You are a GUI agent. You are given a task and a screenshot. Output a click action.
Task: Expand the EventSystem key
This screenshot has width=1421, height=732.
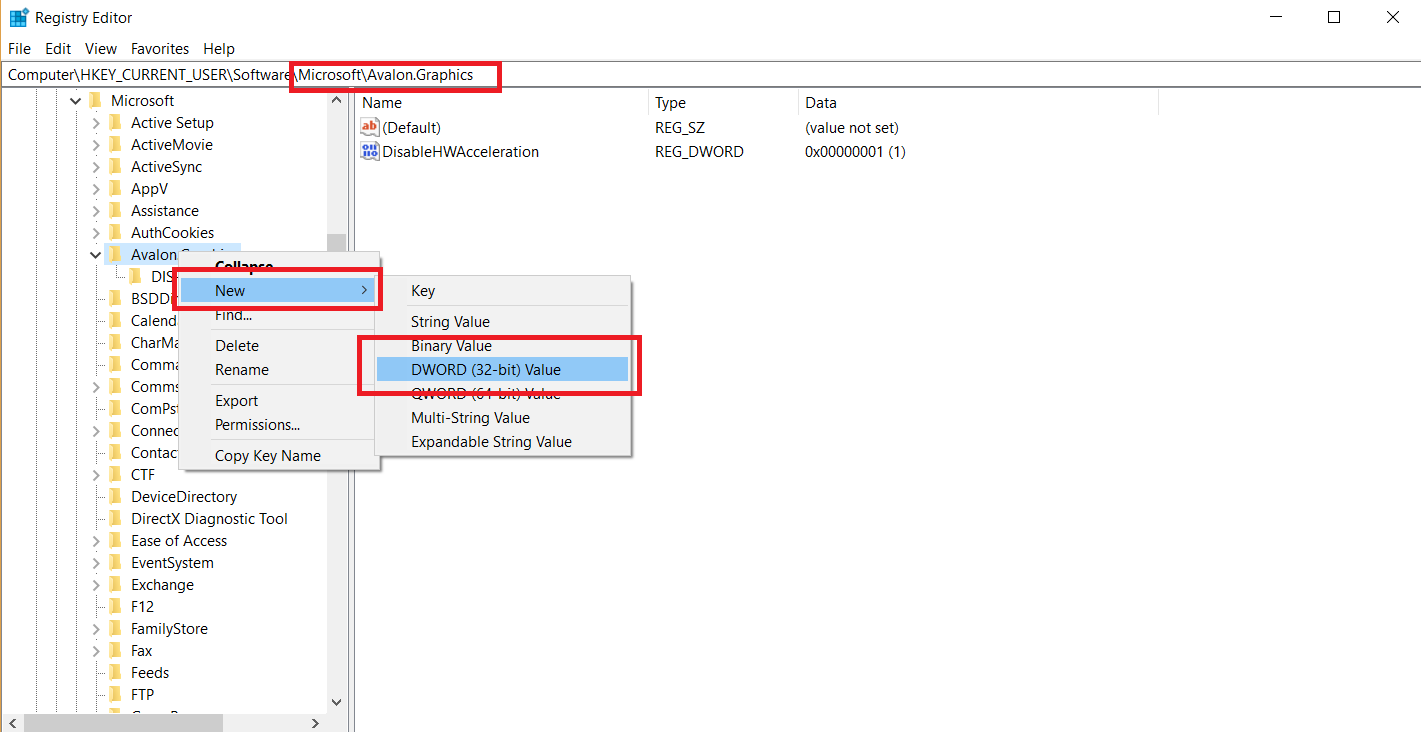96,563
